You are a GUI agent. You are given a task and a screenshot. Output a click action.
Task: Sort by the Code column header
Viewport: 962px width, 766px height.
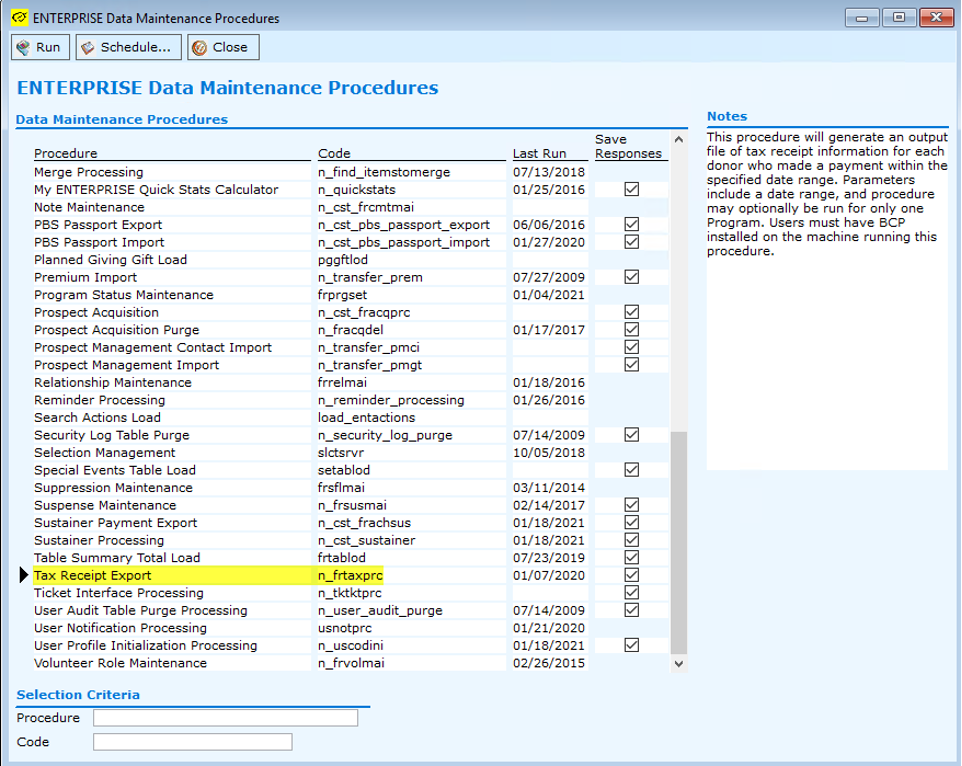pyautogui.click(x=334, y=153)
